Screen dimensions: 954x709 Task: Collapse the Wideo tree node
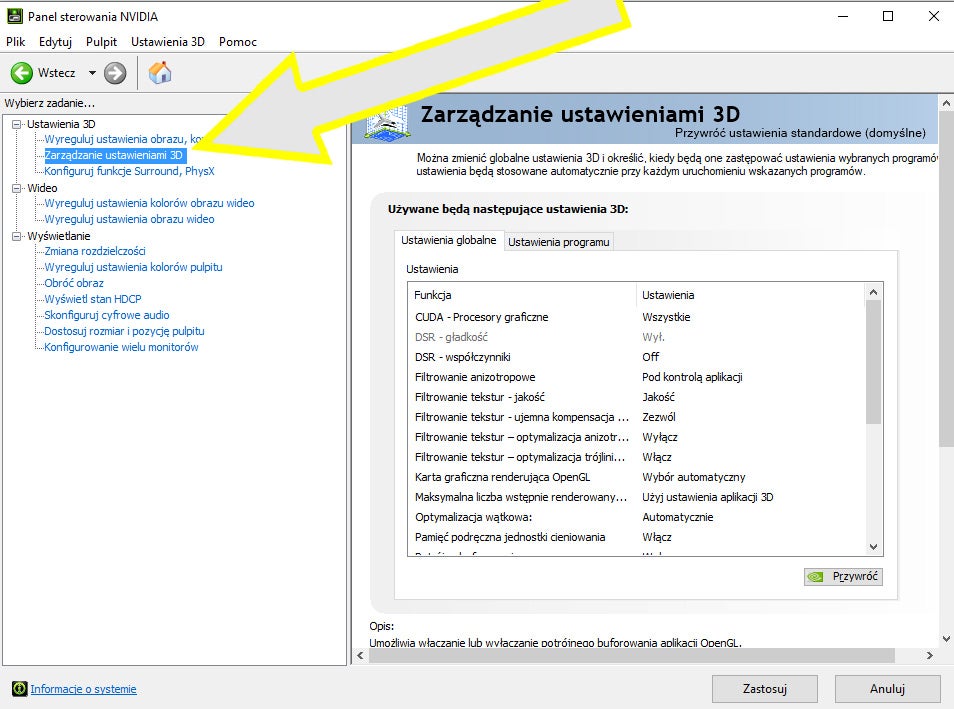(16, 188)
